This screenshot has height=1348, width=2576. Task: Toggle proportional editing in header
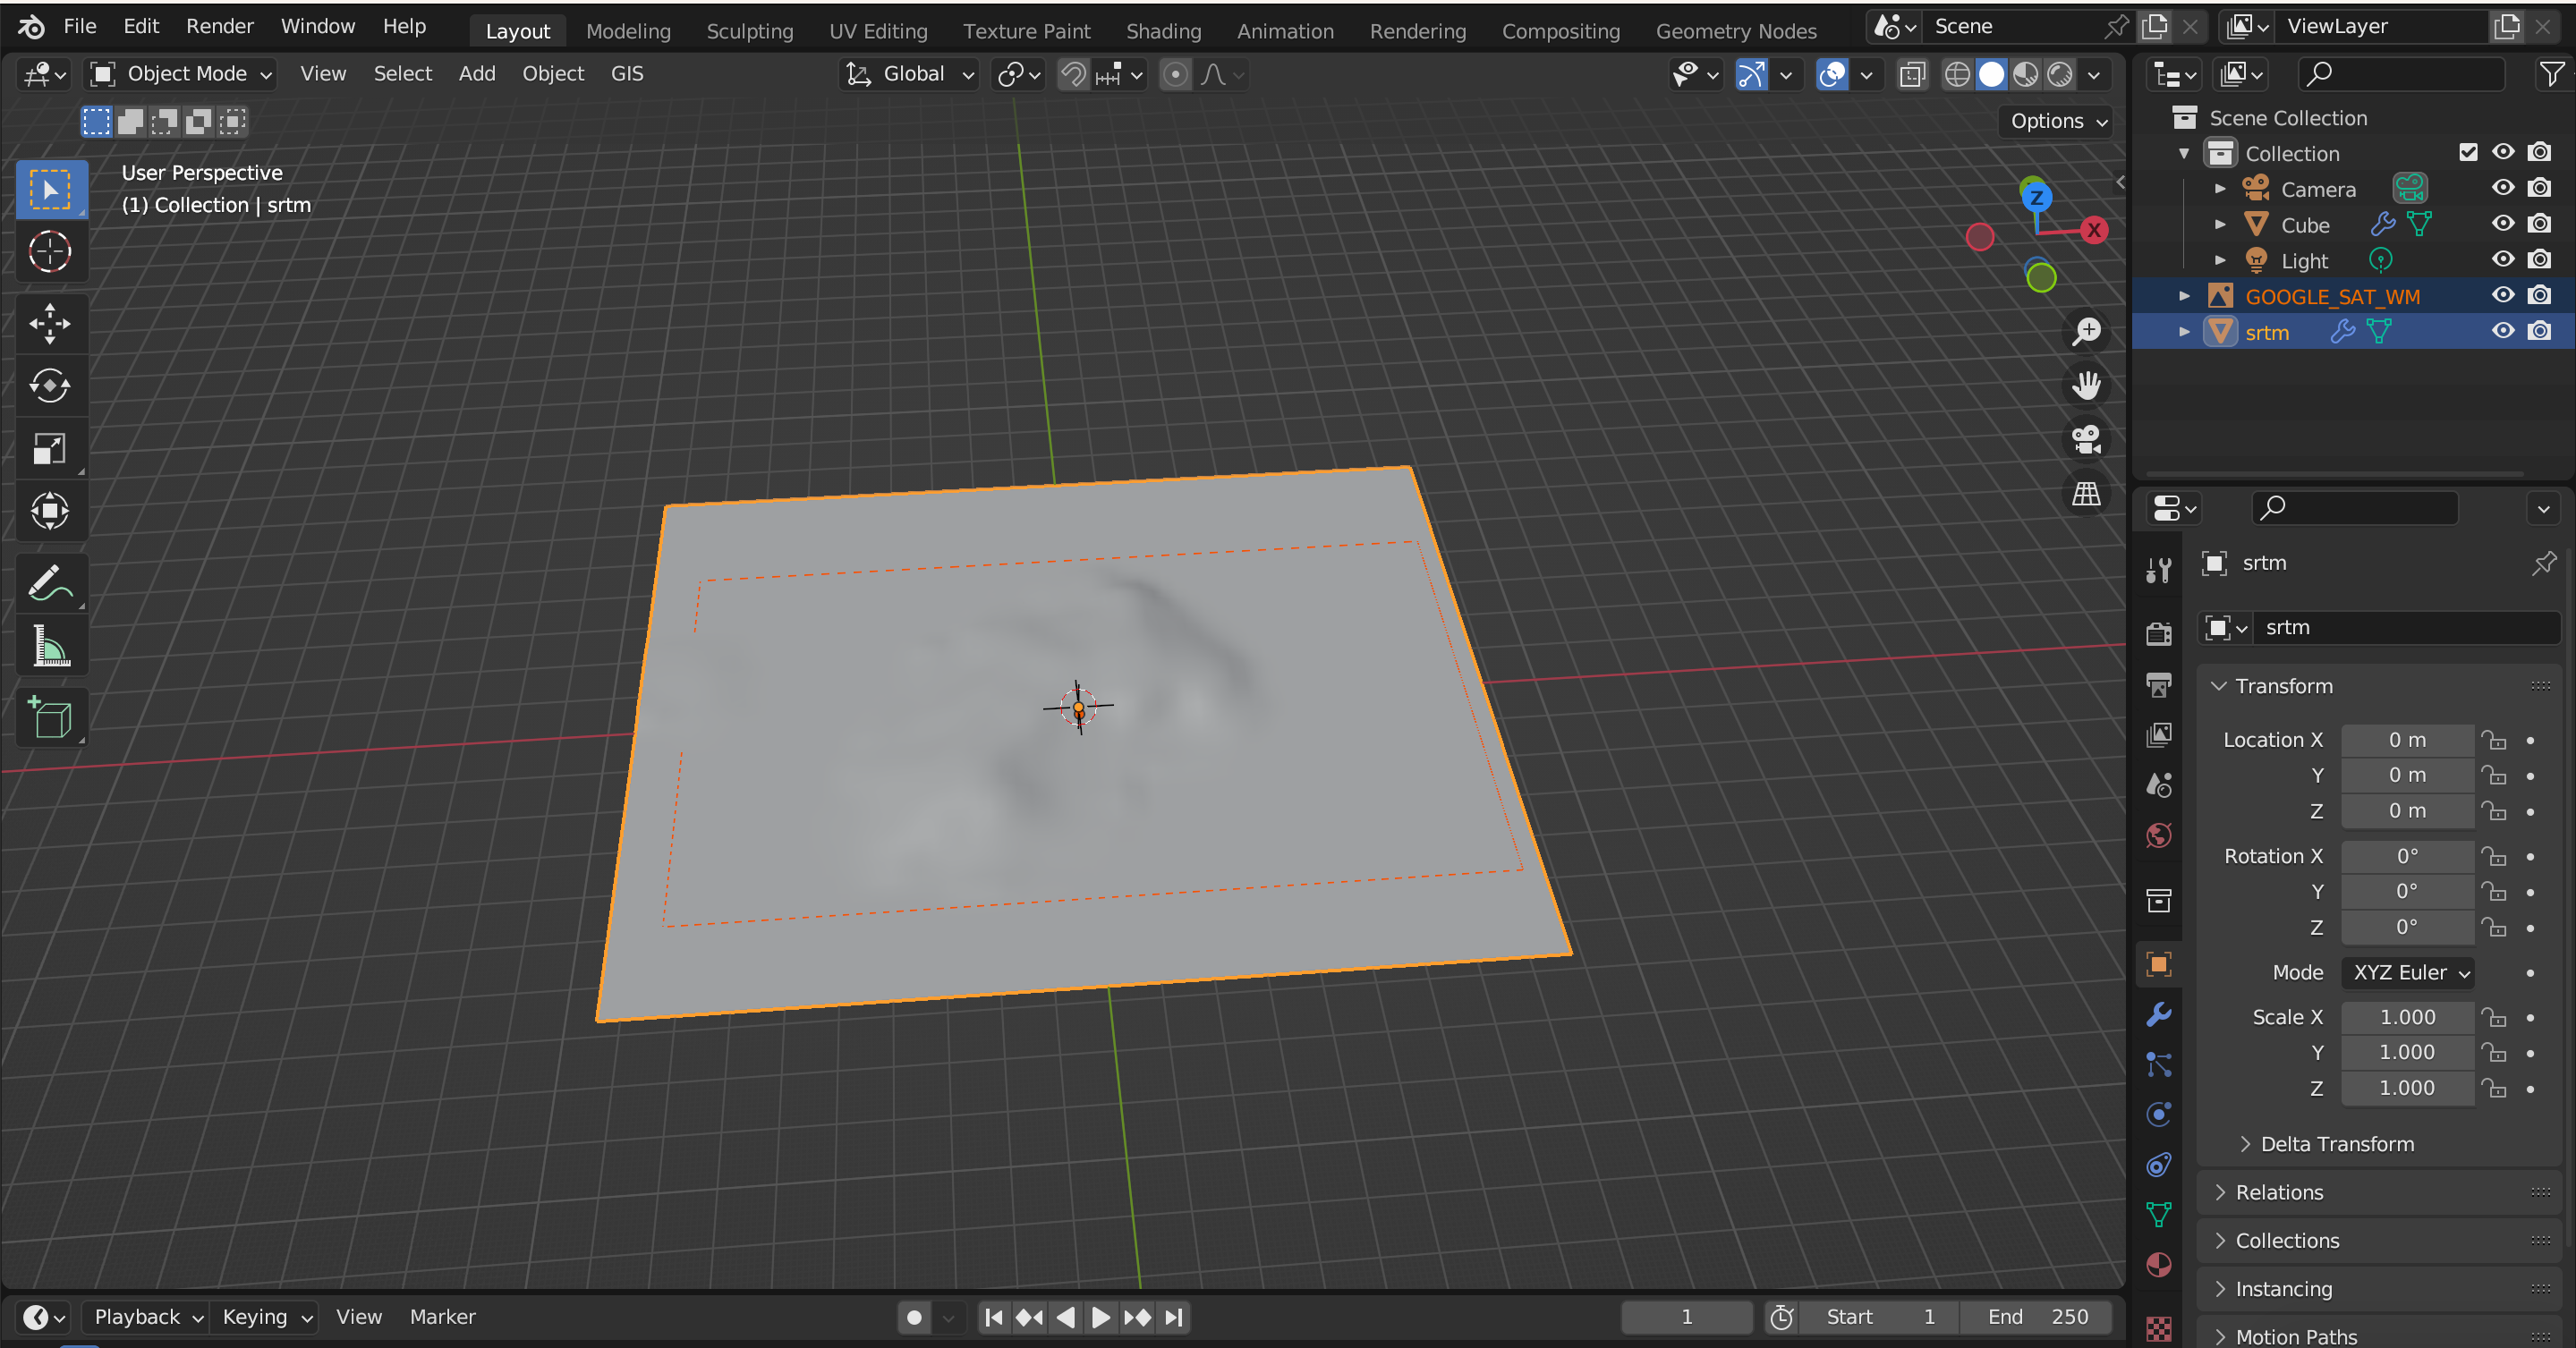tap(1176, 74)
